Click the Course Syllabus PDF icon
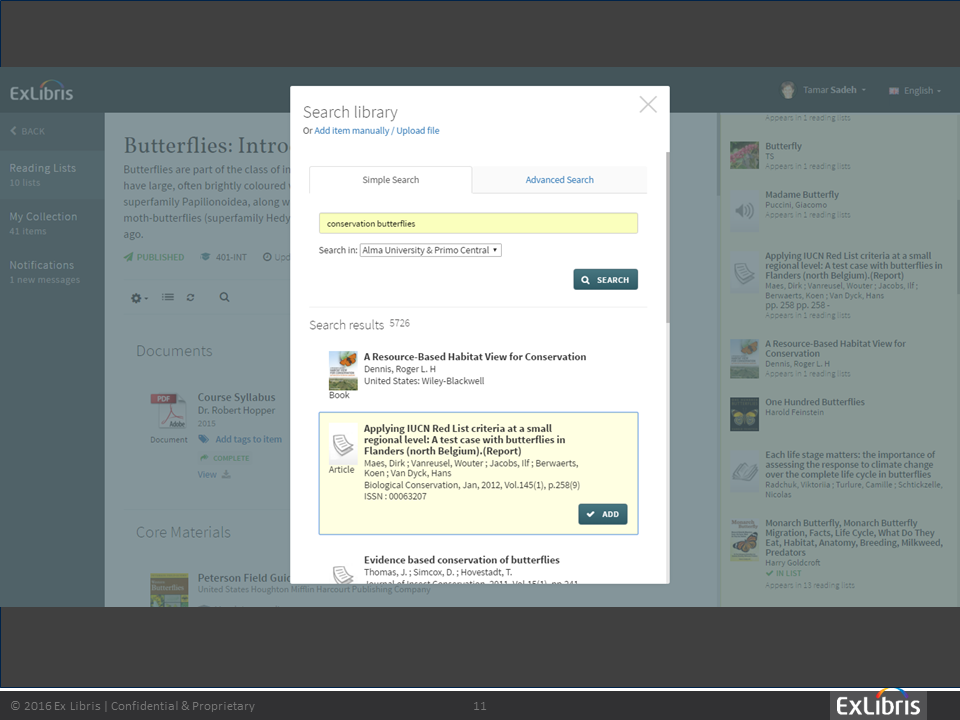 [168, 412]
